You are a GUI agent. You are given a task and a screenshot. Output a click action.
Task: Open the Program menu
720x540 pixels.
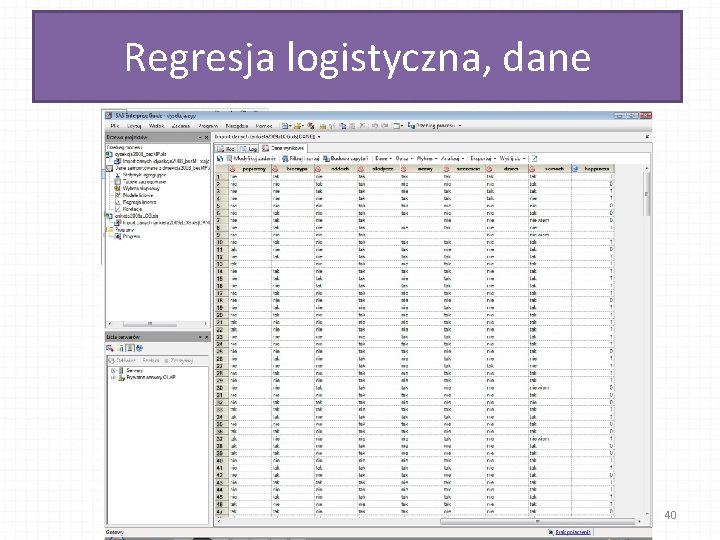click(208, 125)
